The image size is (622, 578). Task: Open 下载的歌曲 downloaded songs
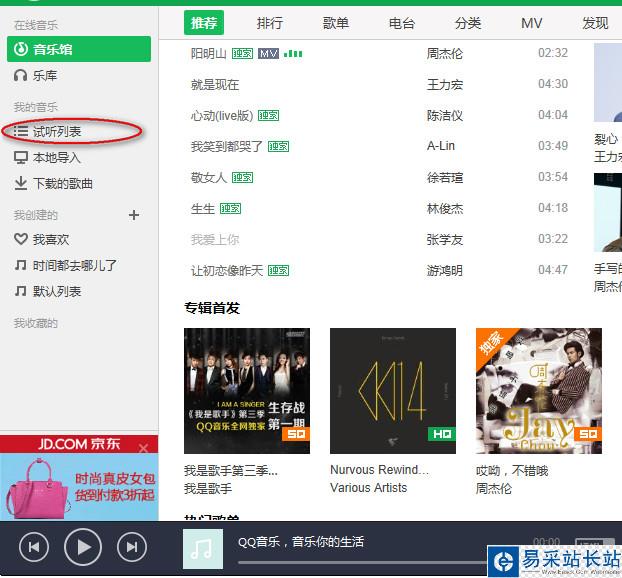click(53, 184)
